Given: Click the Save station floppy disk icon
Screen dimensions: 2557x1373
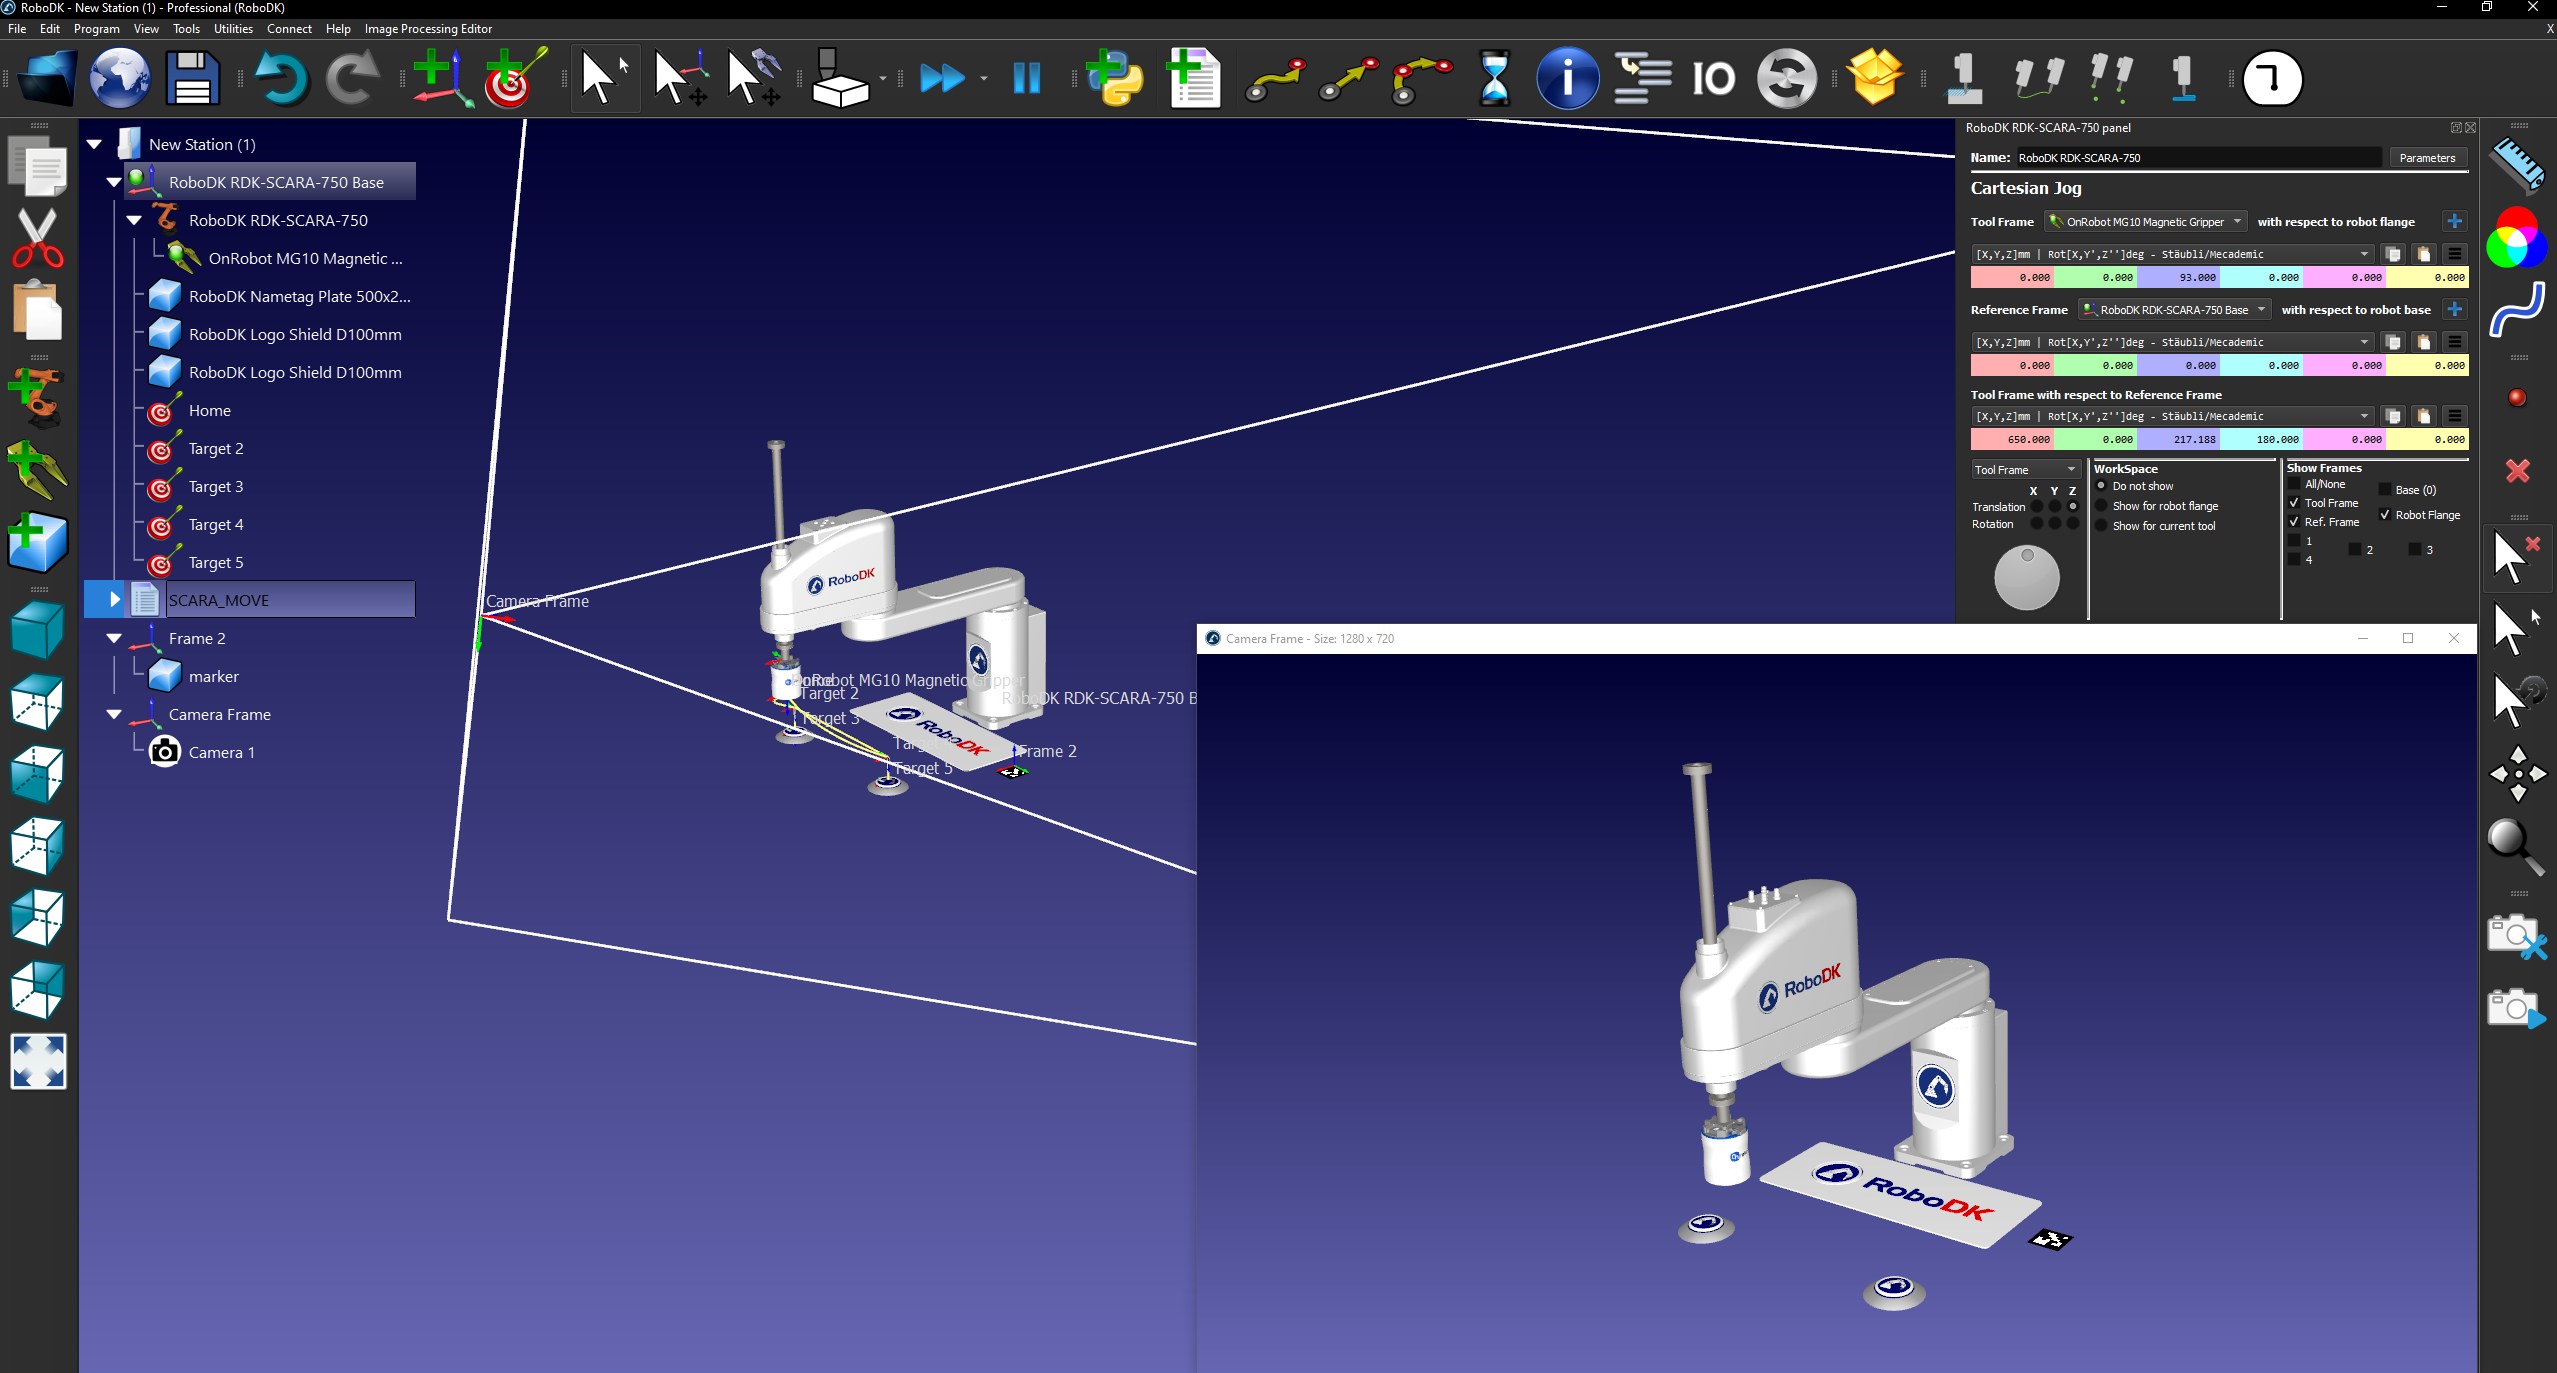Looking at the screenshot, I should tap(192, 78).
